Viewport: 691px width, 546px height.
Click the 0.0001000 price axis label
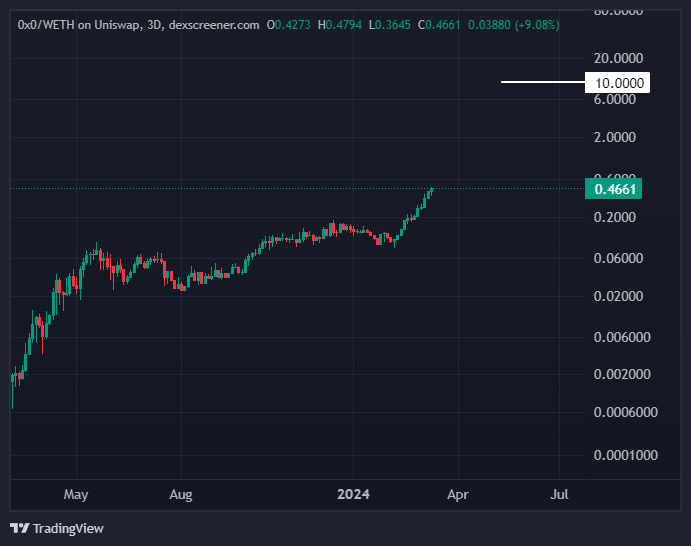click(x=625, y=455)
